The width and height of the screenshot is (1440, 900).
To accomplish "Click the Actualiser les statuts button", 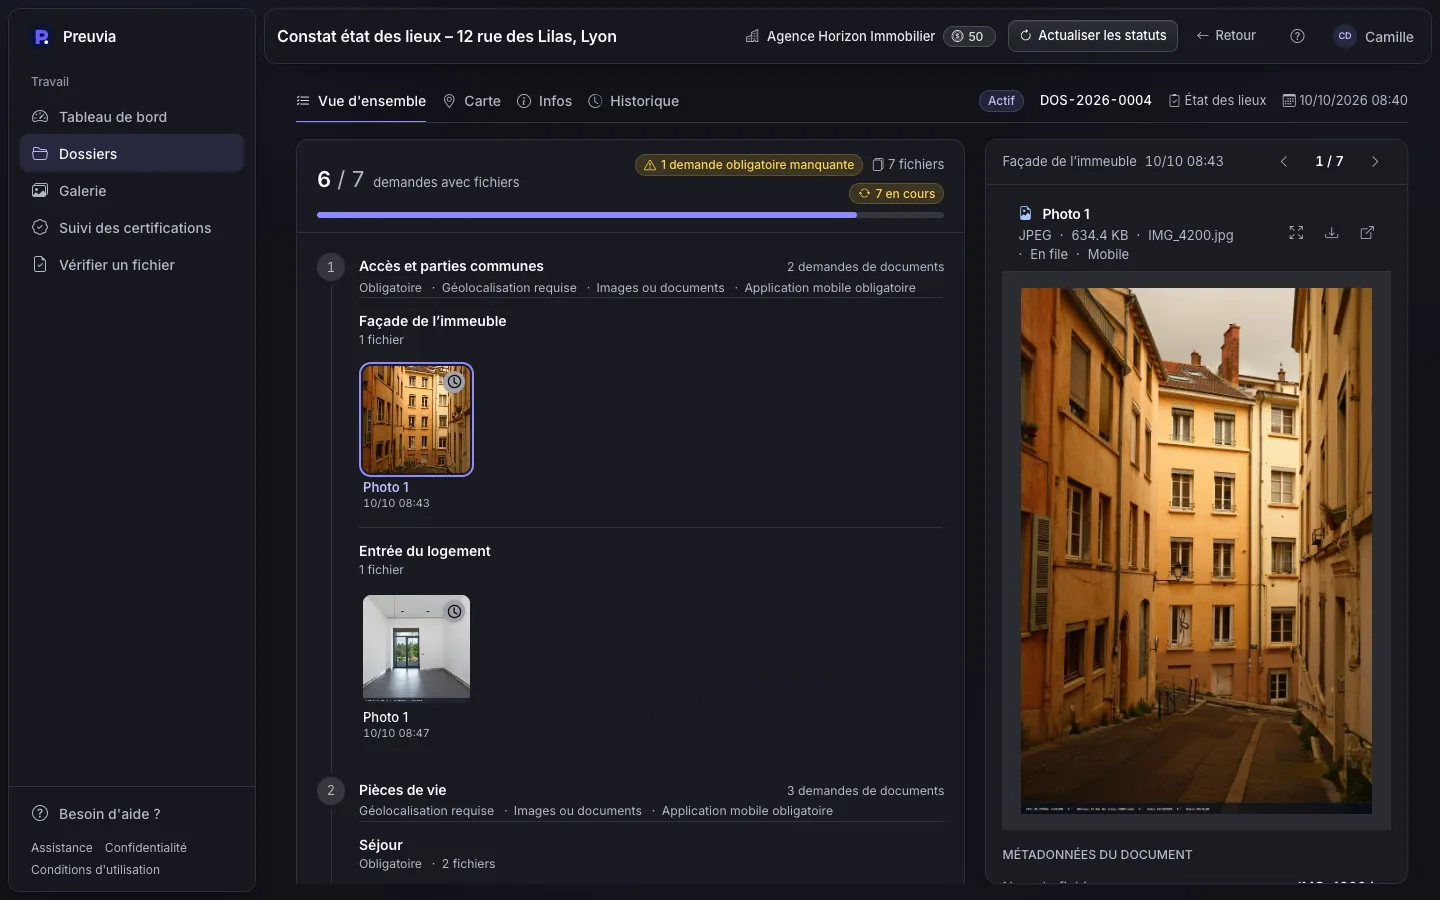I will [1093, 36].
